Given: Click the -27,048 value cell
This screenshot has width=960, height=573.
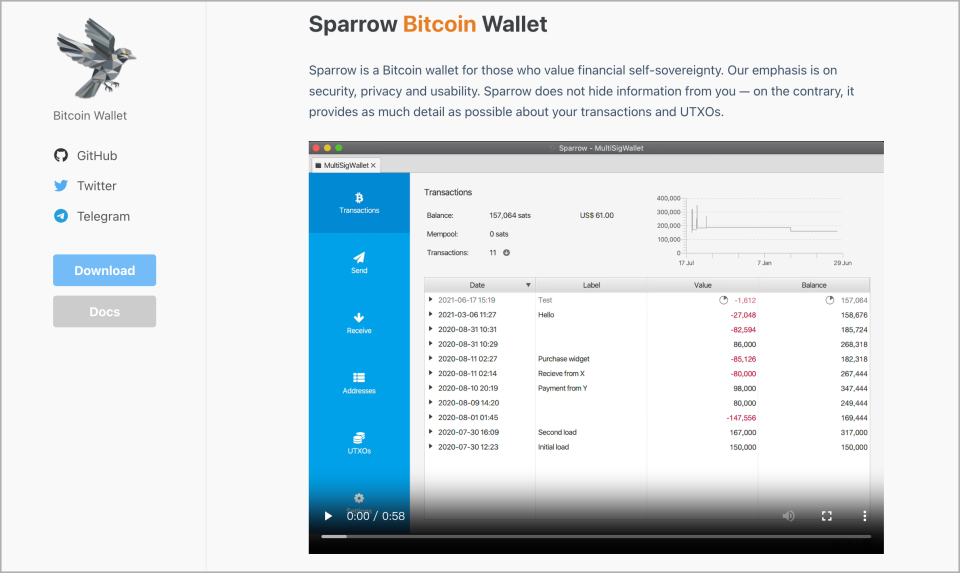Looking at the screenshot, I should pos(743,315).
